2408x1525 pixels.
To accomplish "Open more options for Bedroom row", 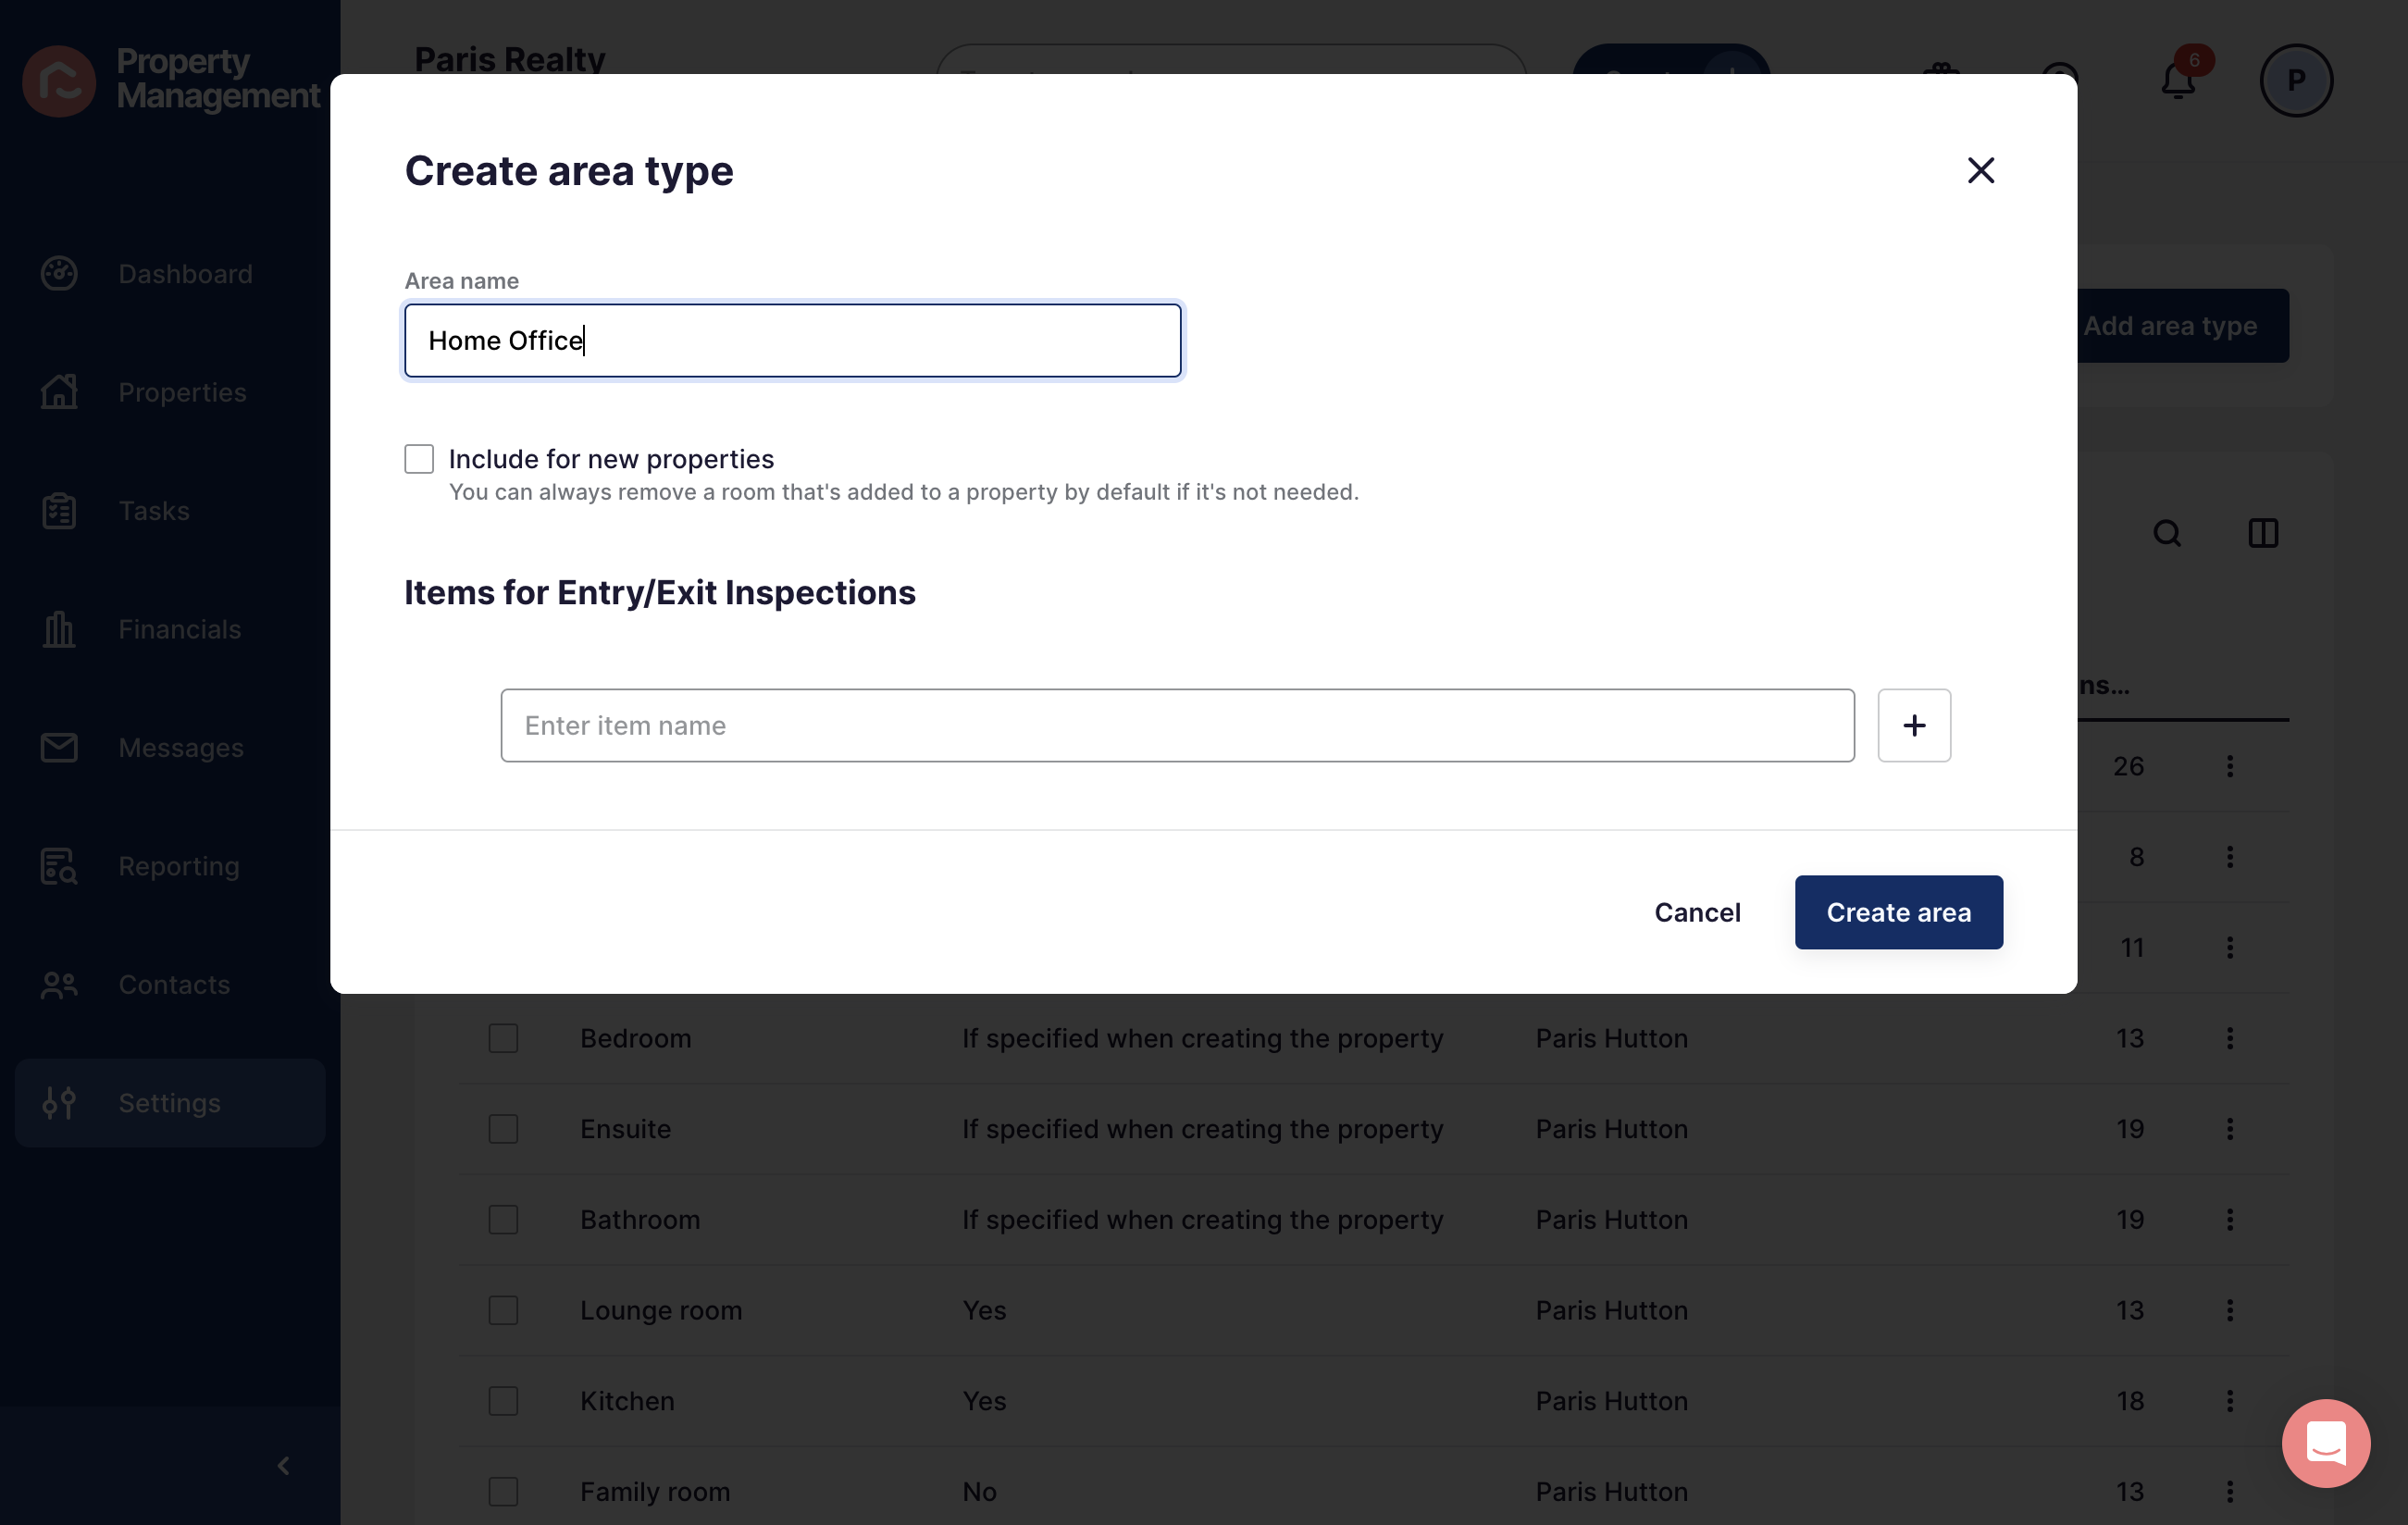I will 2229,1038.
